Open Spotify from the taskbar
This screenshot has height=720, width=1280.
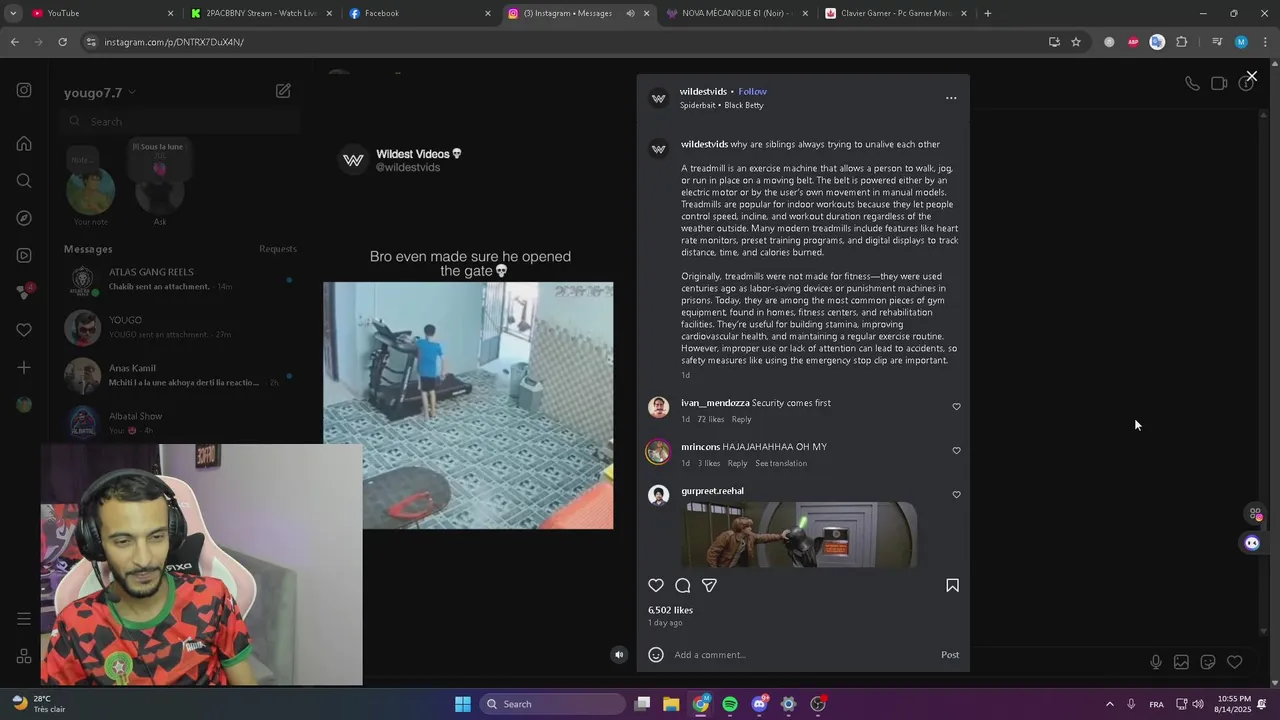pyautogui.click(x=730, y=704)
